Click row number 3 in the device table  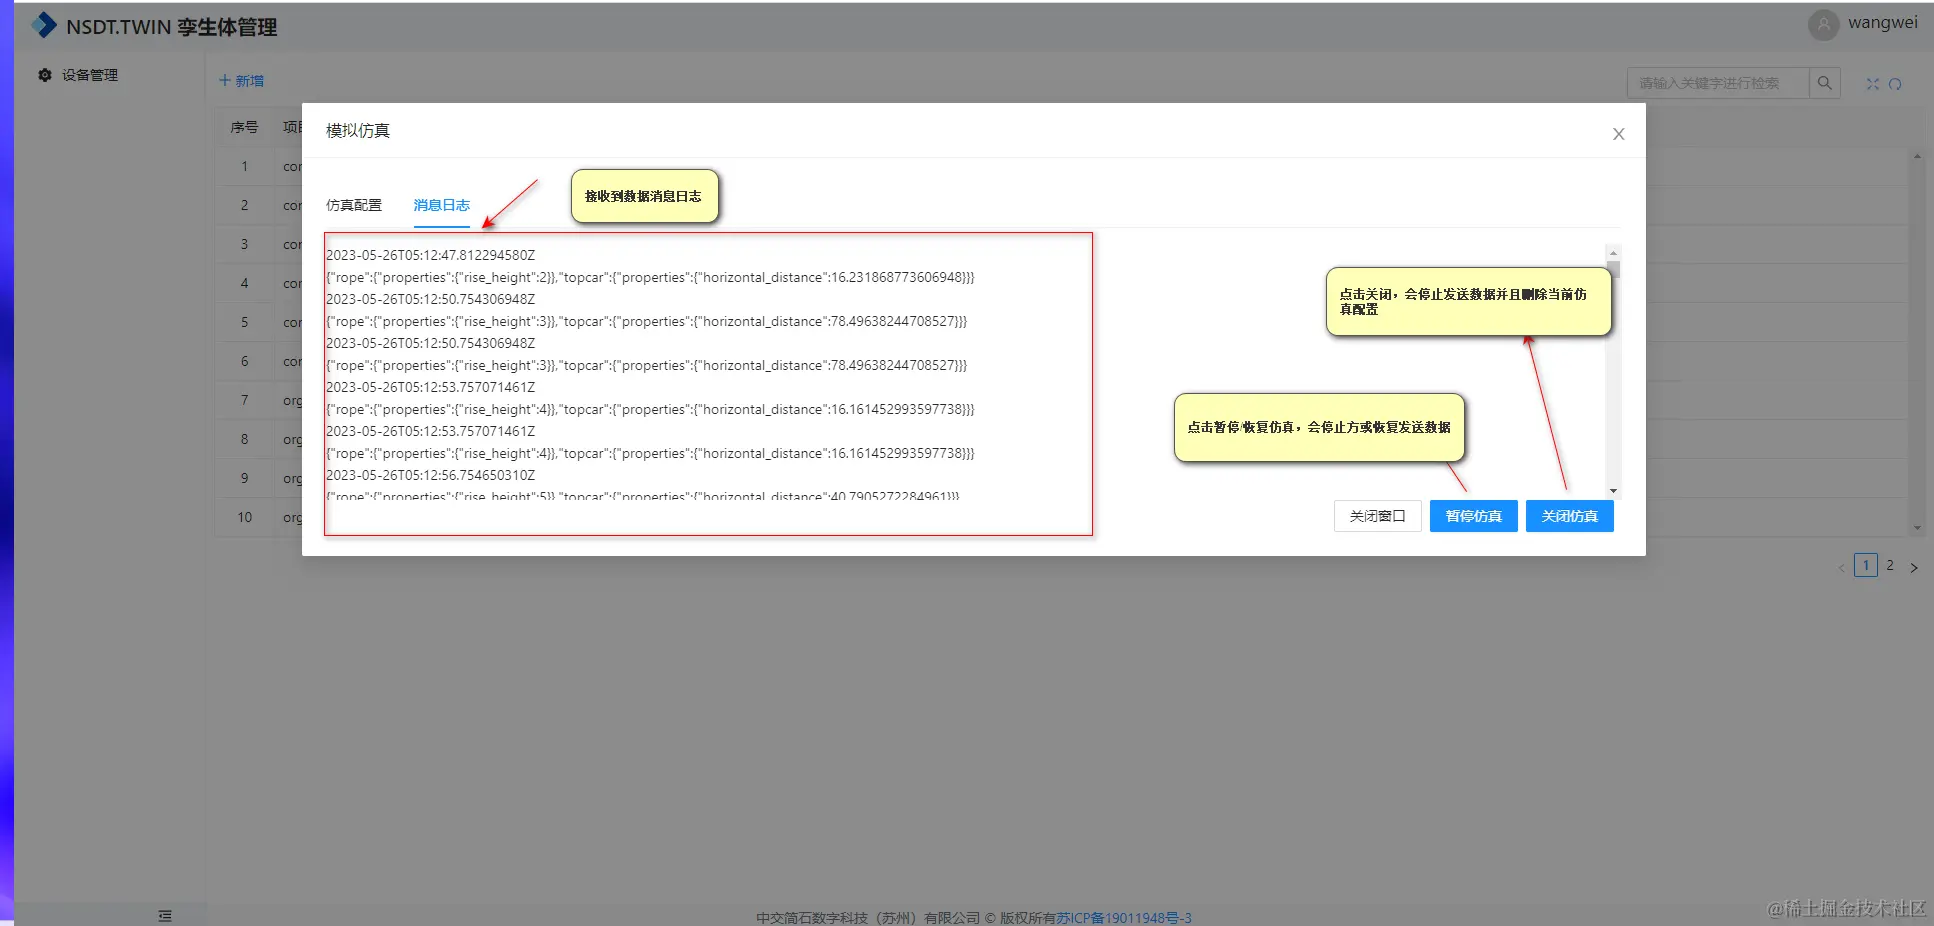[244, 244]
